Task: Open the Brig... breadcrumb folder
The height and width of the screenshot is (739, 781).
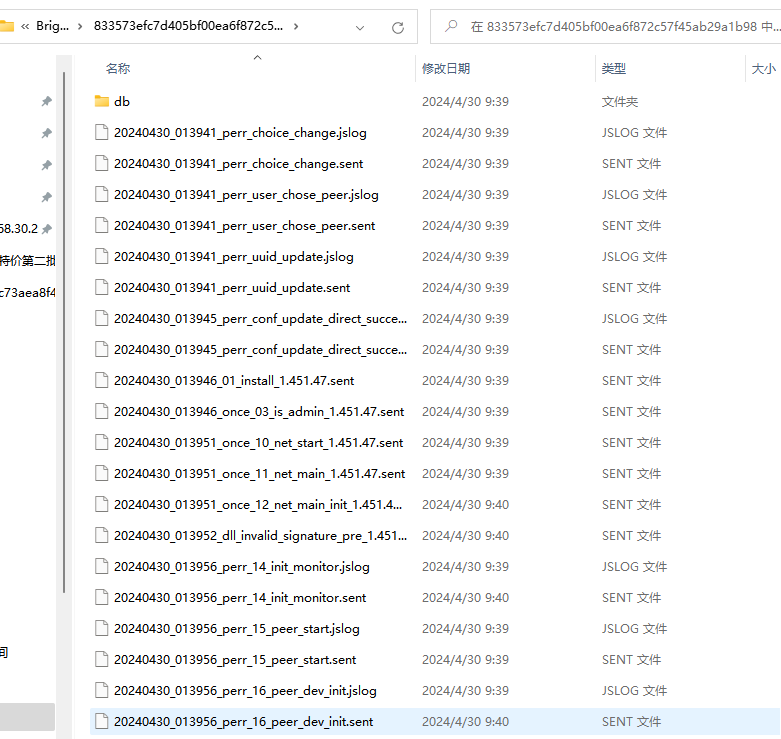Action: 52,26
